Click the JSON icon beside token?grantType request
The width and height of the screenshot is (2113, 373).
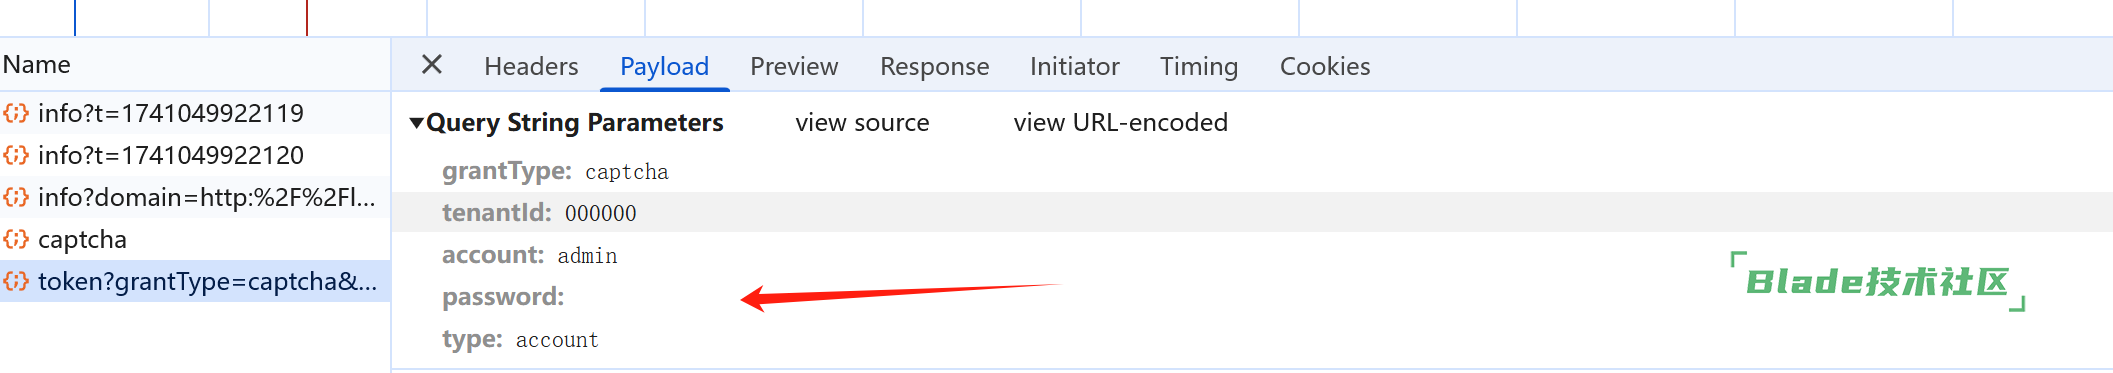(16, 281)
